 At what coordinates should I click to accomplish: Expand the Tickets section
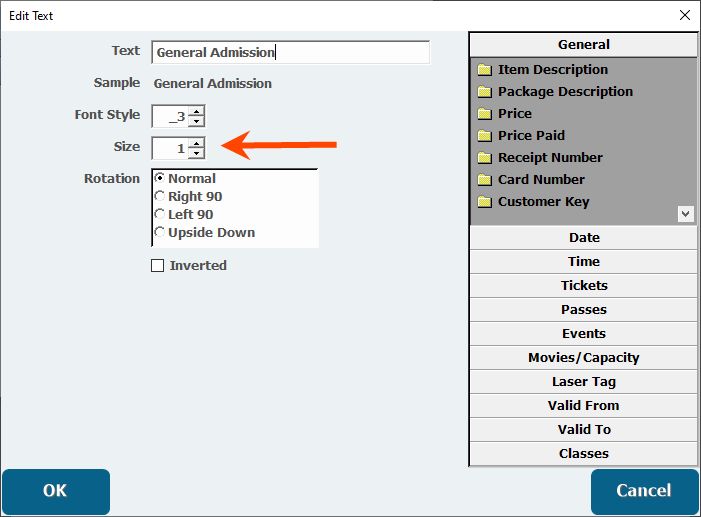(x=584, y=286)
